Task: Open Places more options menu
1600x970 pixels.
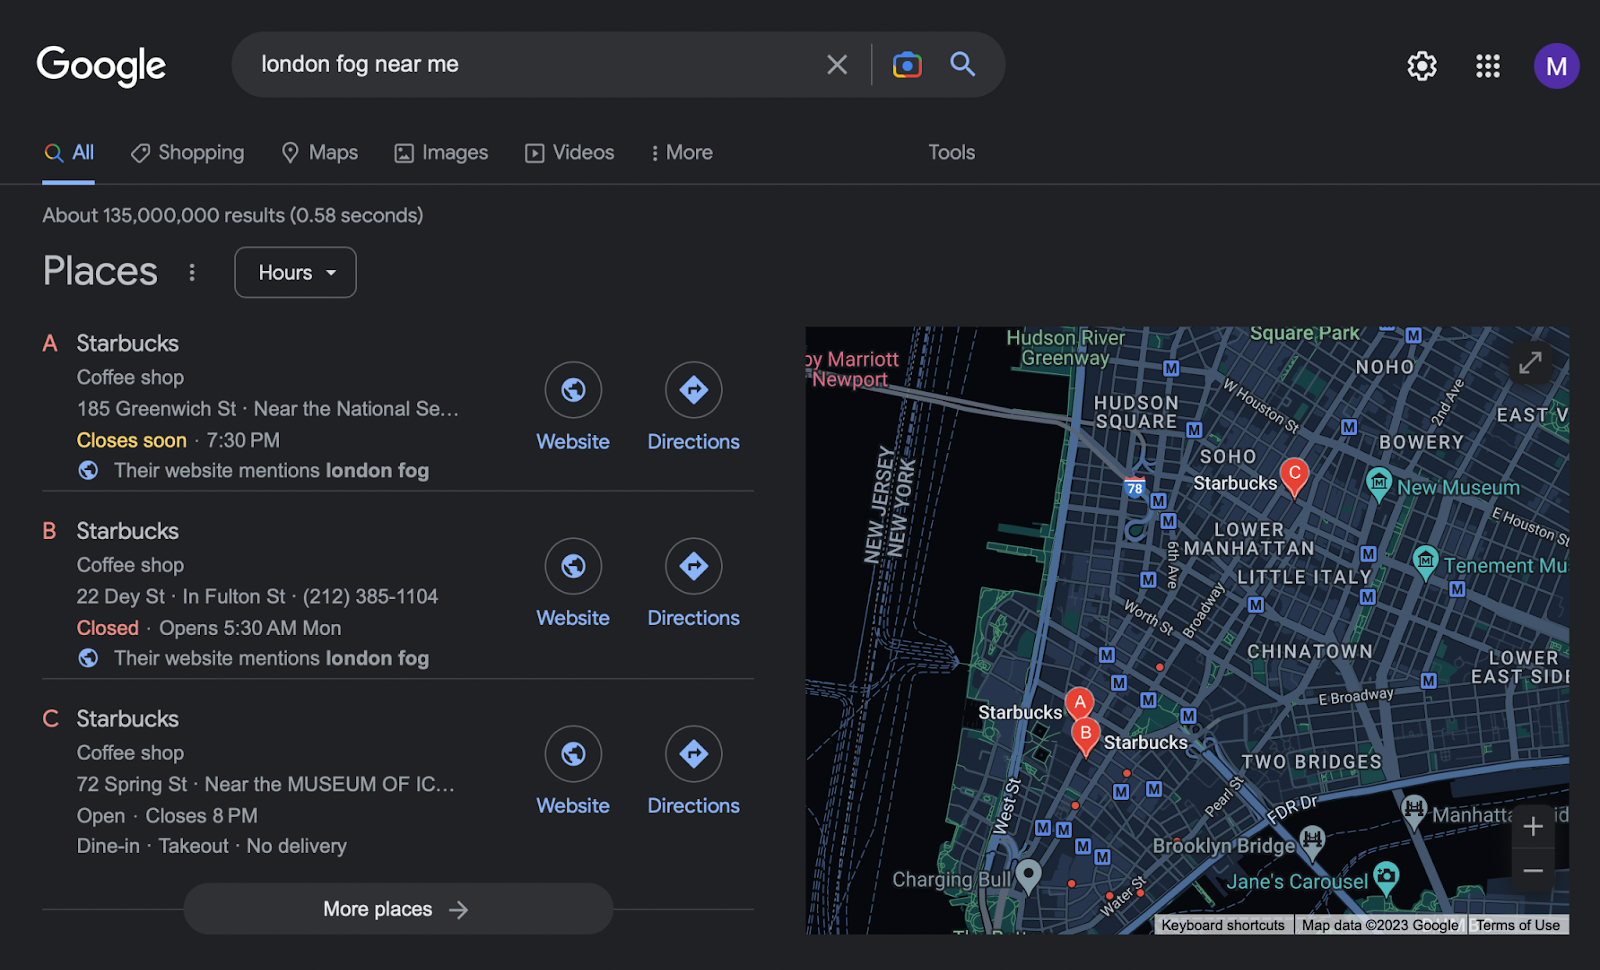Action: [192, 273]
